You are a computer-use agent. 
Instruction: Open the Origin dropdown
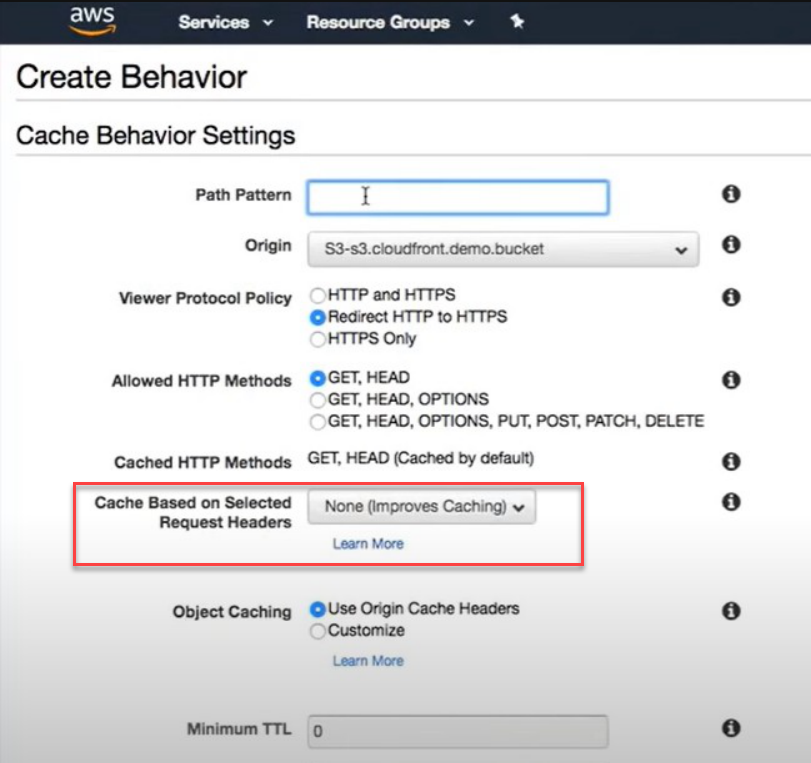point(503,248)
